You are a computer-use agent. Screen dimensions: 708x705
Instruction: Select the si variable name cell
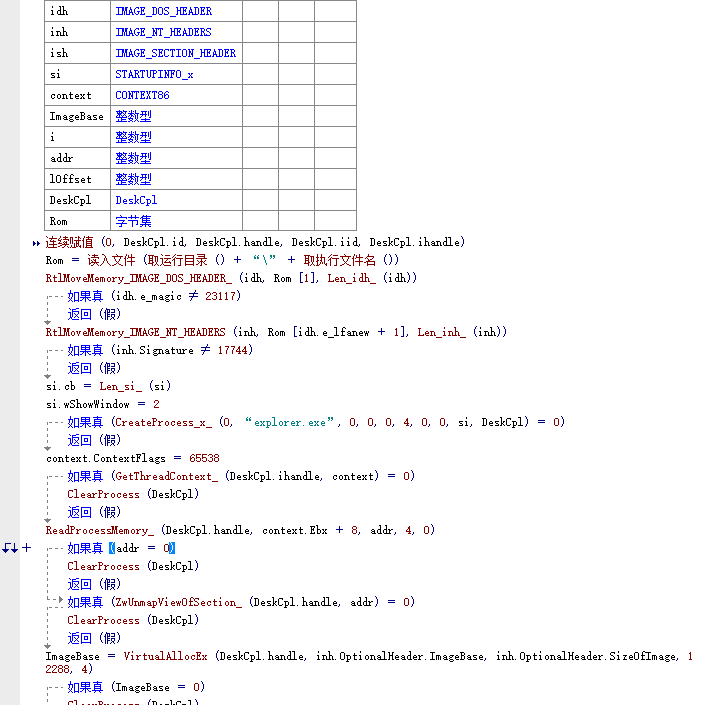click(77, 74)
